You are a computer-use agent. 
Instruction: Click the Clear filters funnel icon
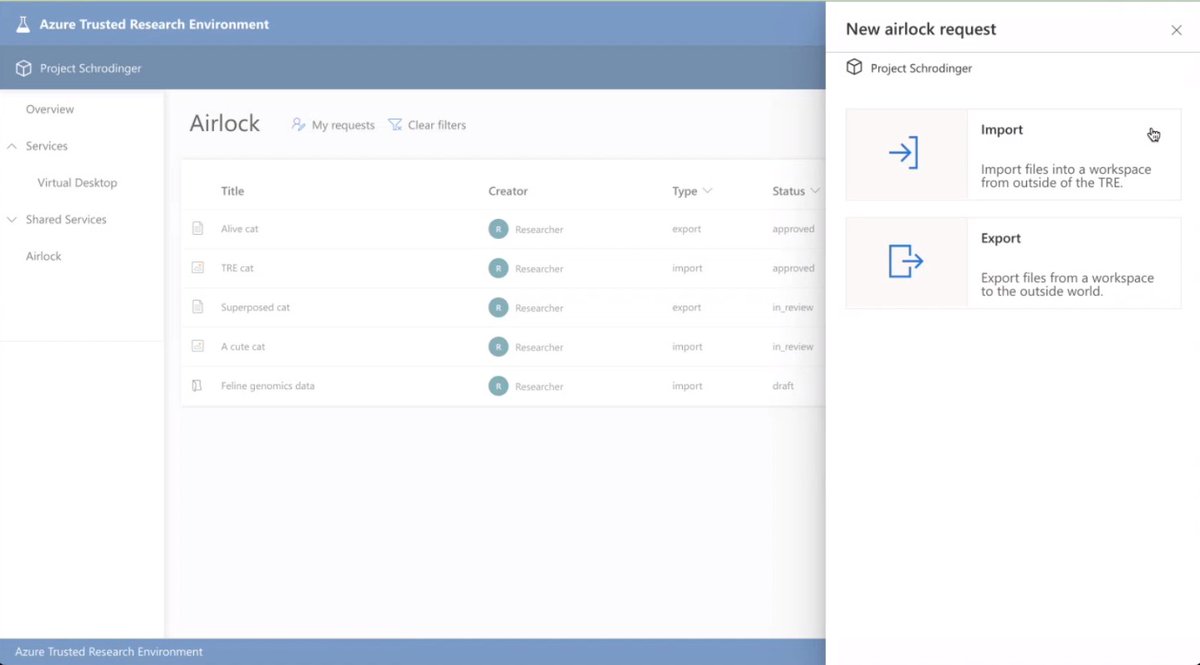(x=395, y=125)
